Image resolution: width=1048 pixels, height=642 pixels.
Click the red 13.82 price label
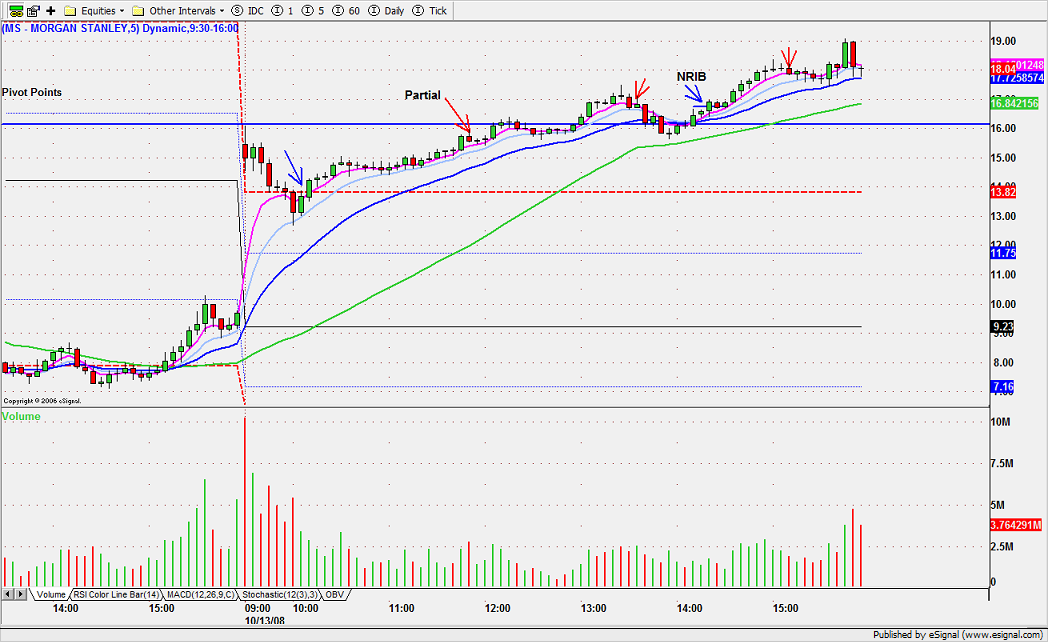(x=1003, y=192)
